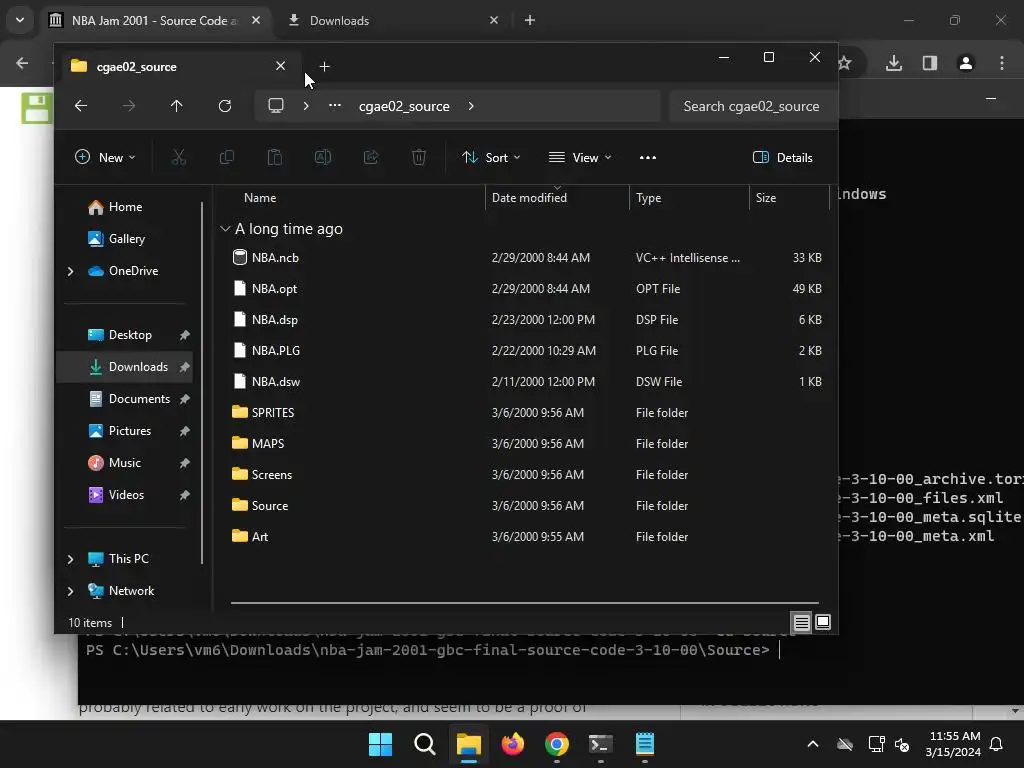The image size is (1024, 768).
Task: Expand Network in navigation pane
Action: point(71,591)
